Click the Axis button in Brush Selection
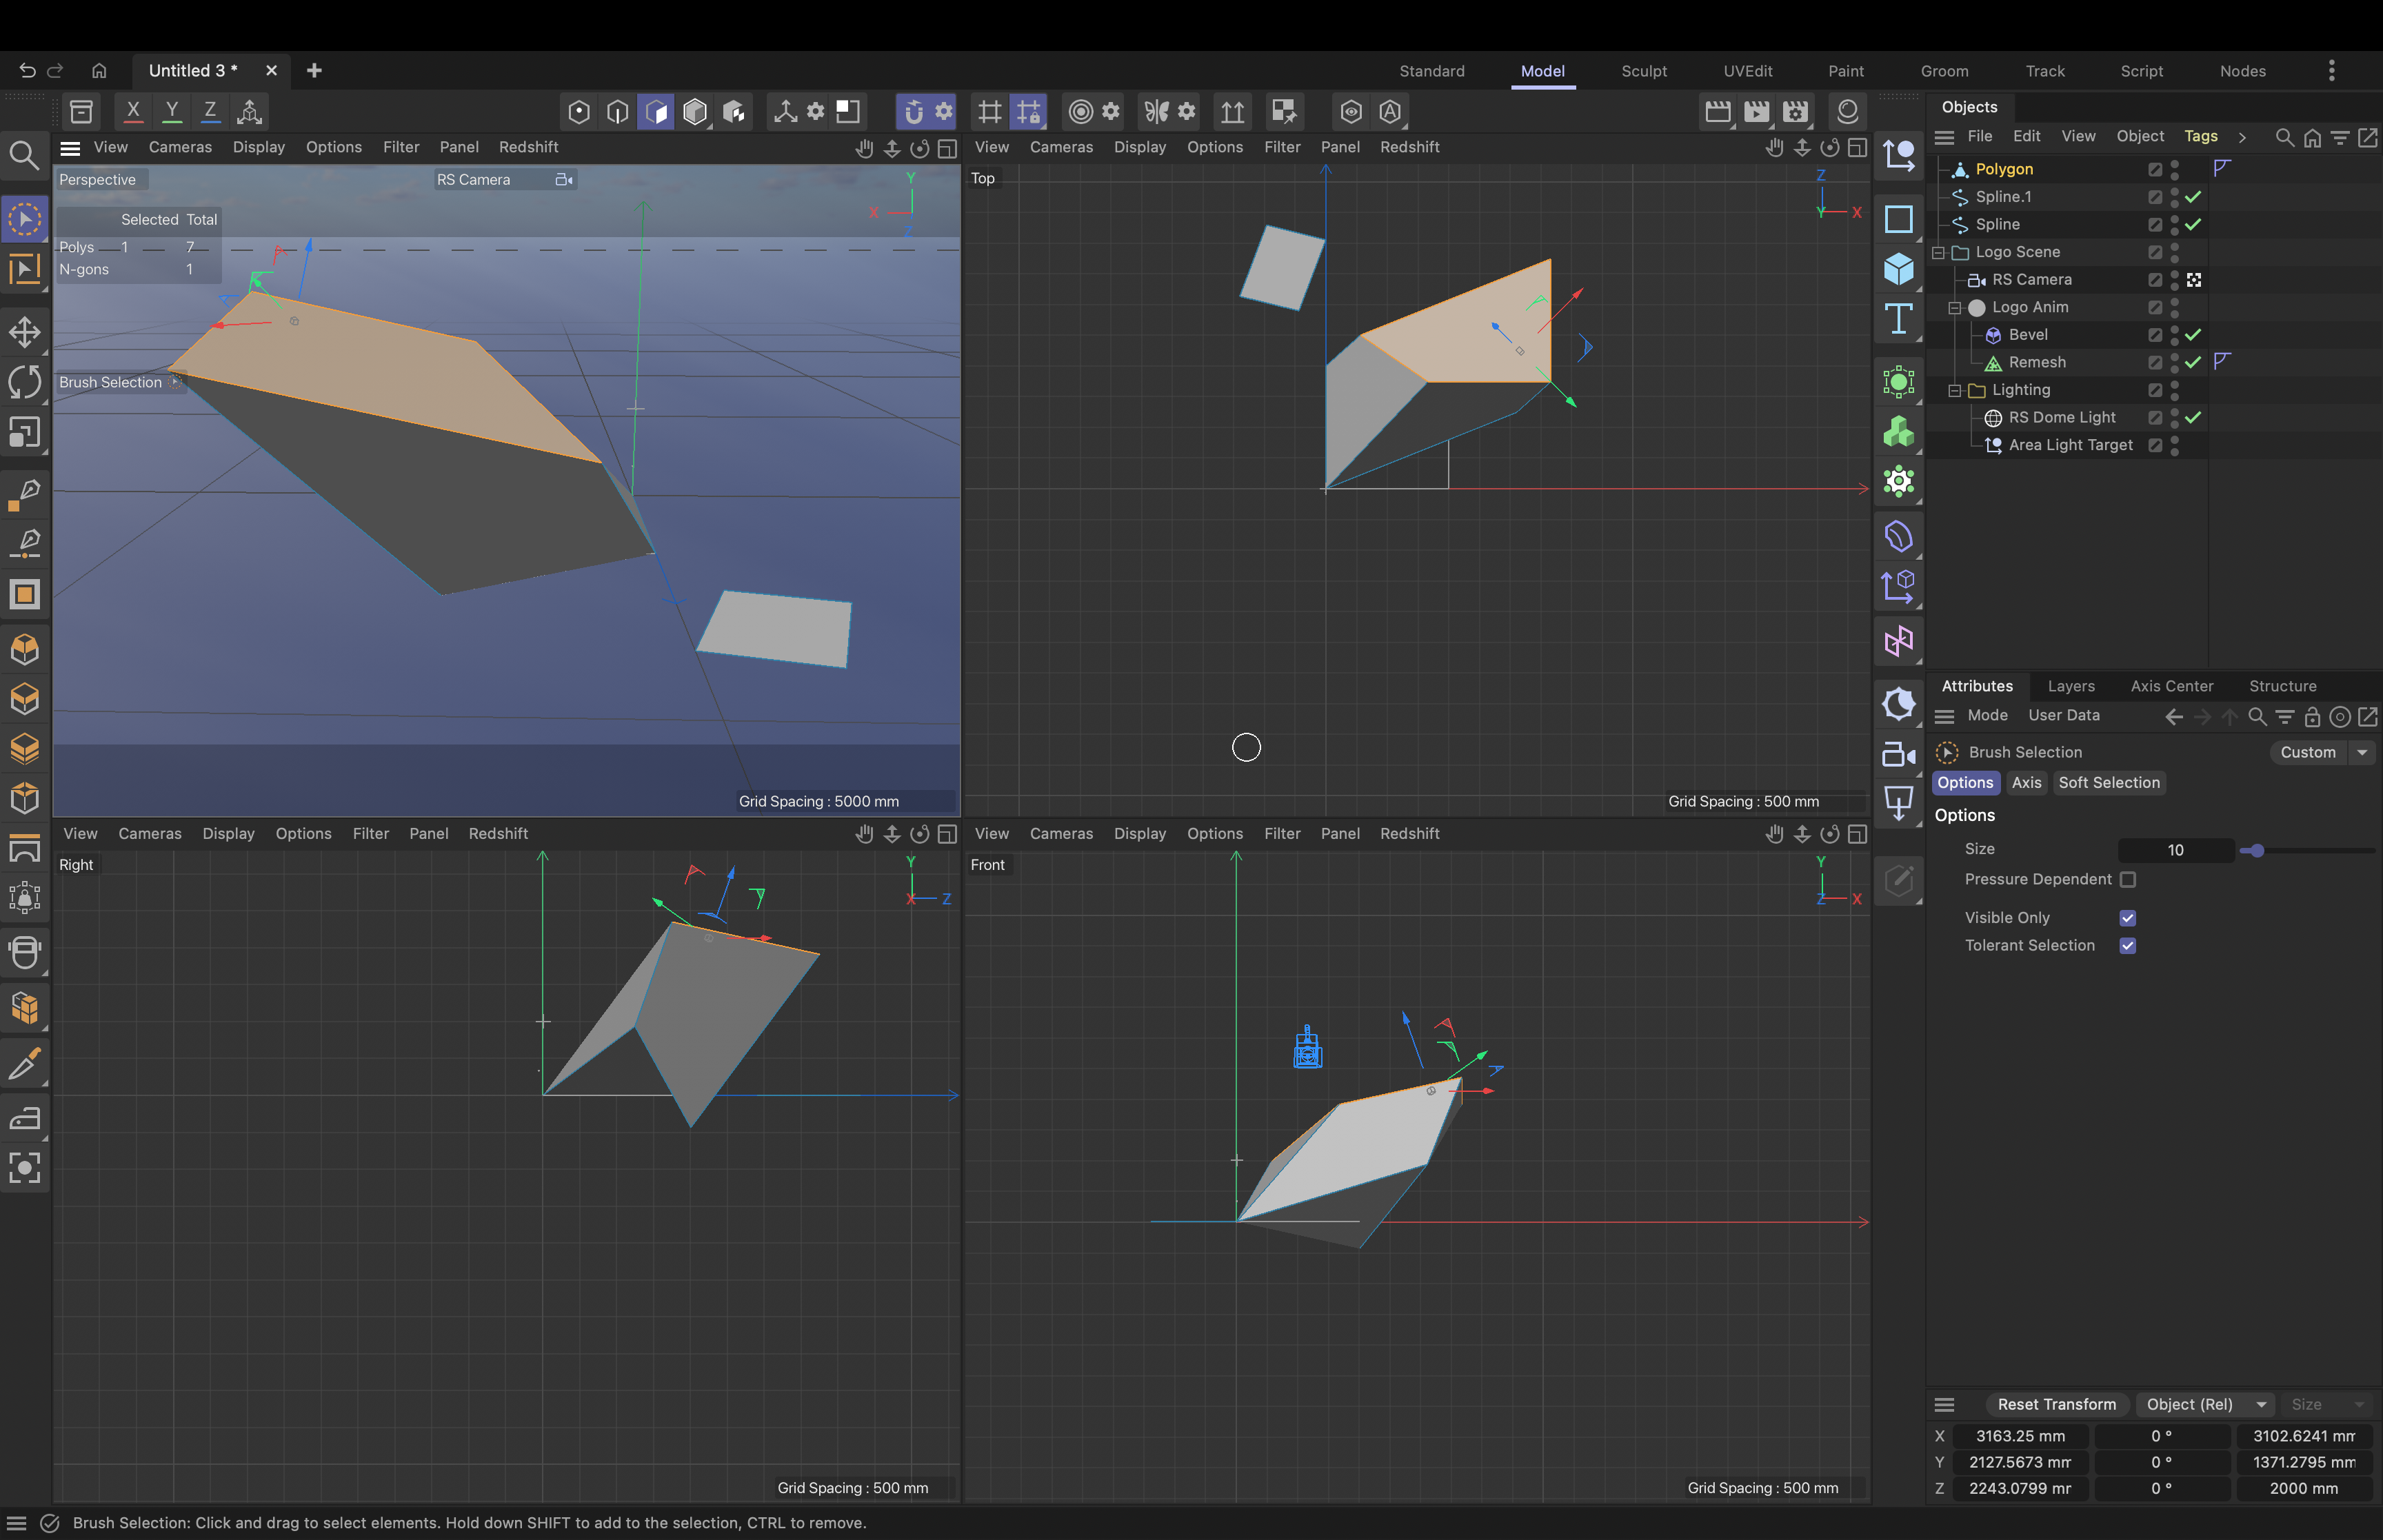 2026,783
